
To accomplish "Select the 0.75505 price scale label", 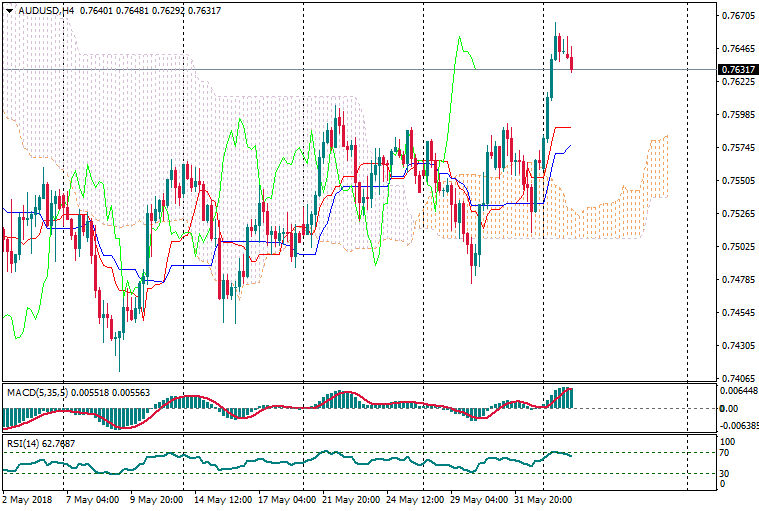I will click(736, 181).
